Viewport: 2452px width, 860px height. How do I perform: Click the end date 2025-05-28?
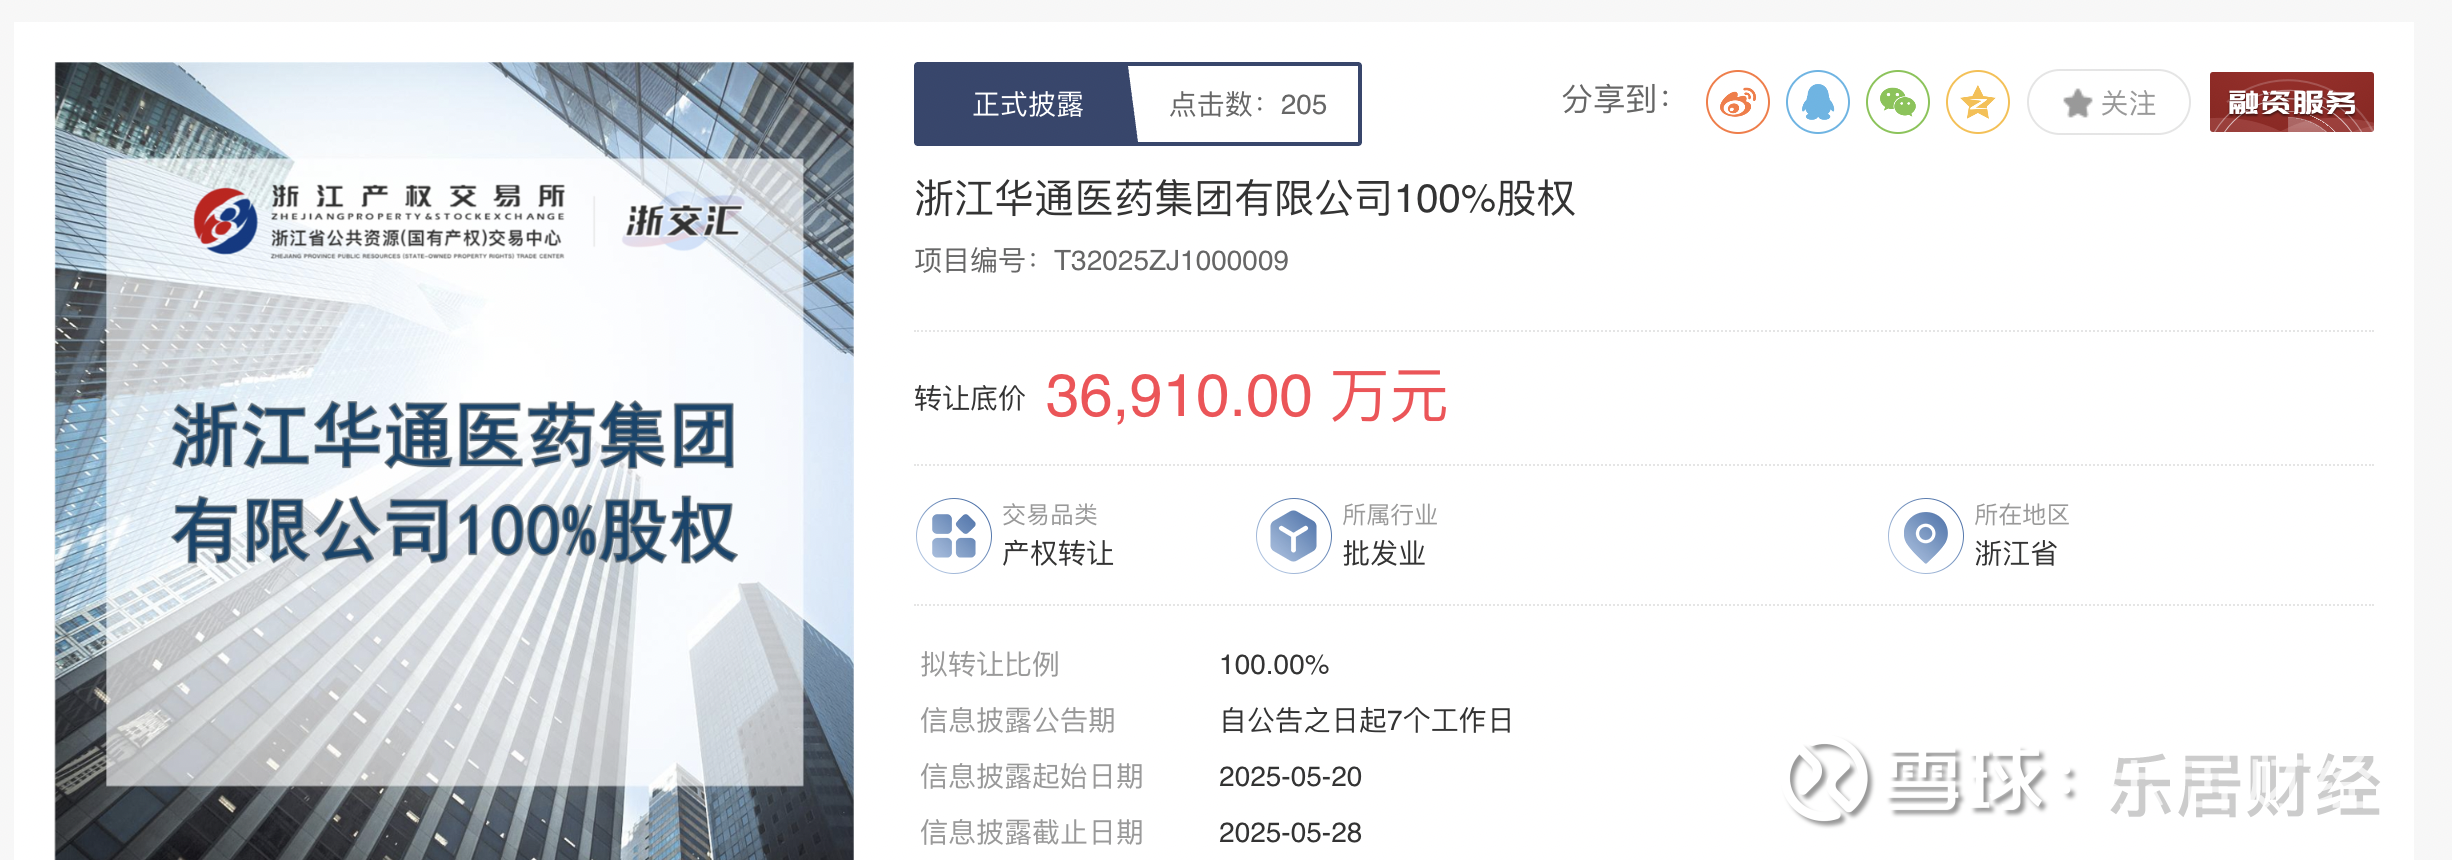(1290, 833)
